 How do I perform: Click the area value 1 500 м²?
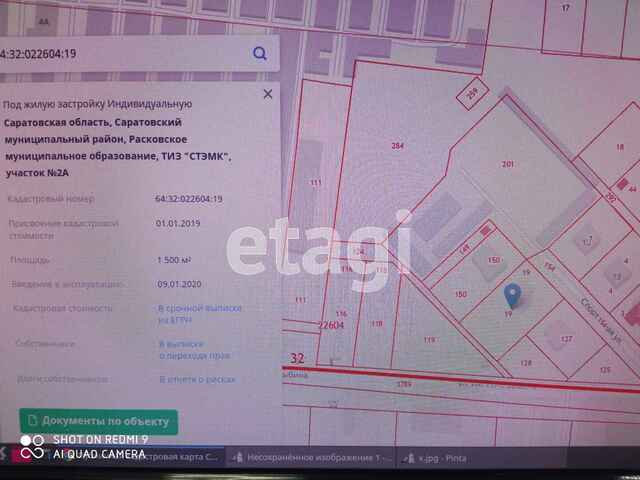(174, 260)
